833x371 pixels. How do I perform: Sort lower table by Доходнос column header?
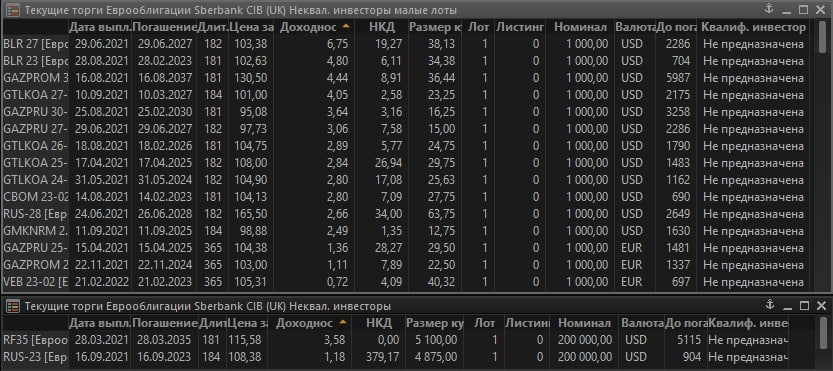[x=310, y=323]
